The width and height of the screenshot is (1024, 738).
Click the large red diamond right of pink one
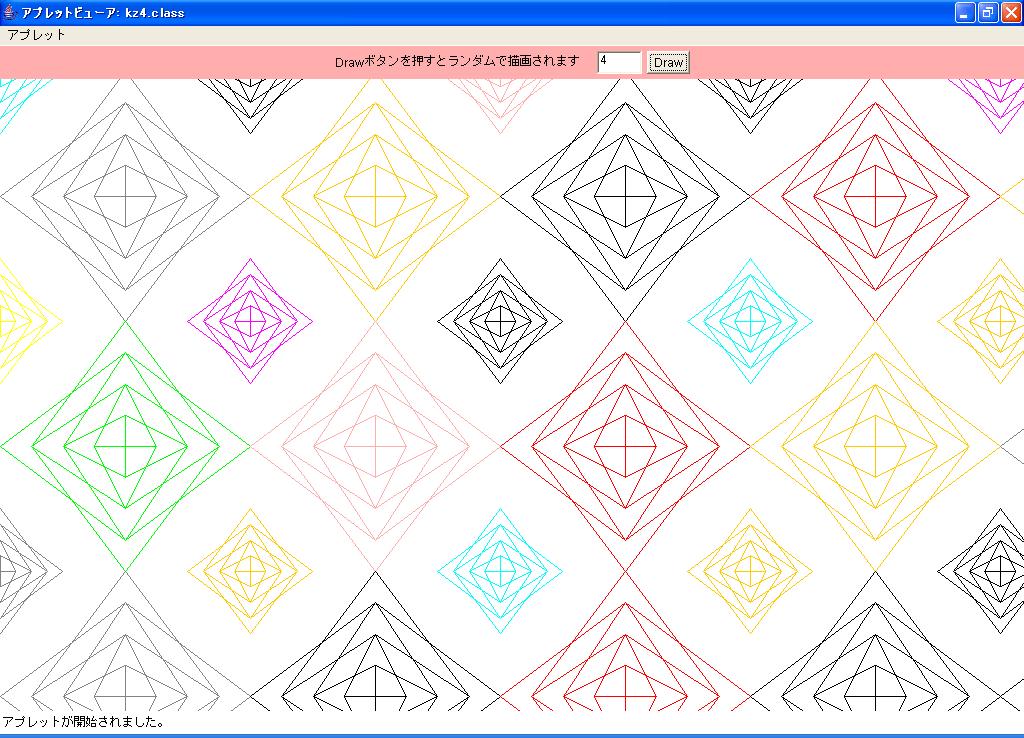pyautogui.click(x=625, y=446)
